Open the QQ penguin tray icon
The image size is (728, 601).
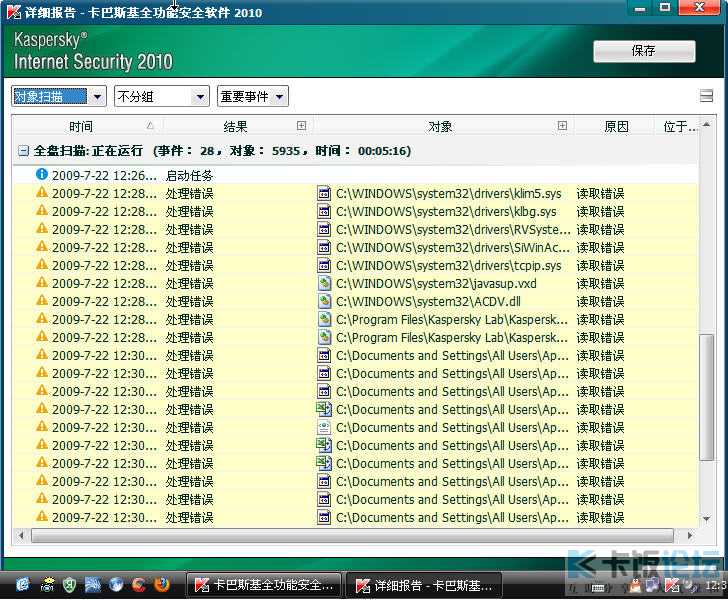[635, 586]
